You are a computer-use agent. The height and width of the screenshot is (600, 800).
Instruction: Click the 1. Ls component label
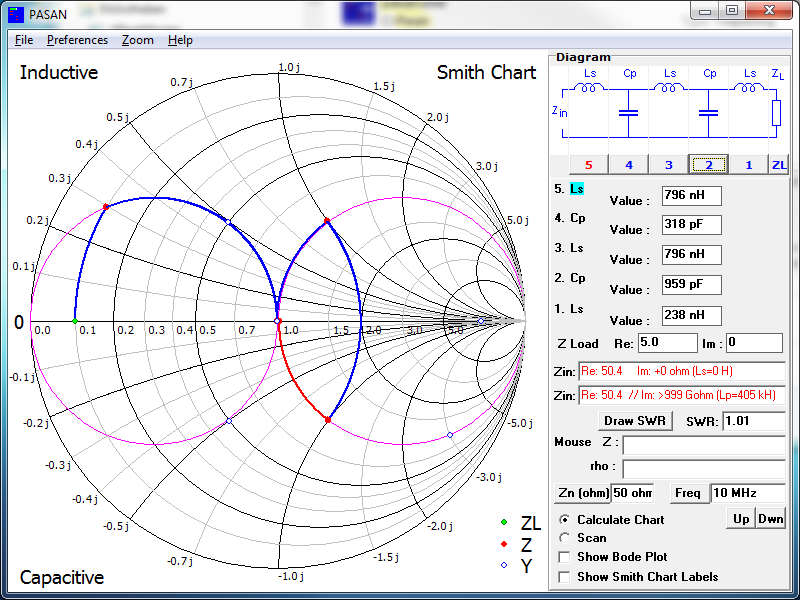coord(569,309)
